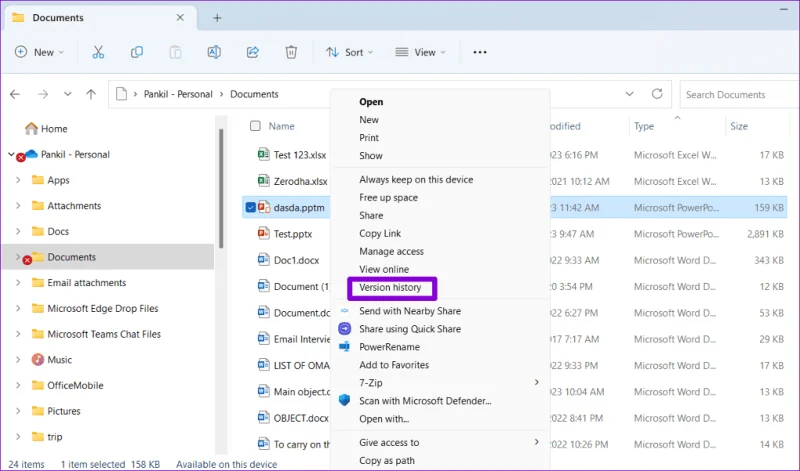Click the Quick Share icon in menu
Screen dimensions: 800x471
pos(344,329)
